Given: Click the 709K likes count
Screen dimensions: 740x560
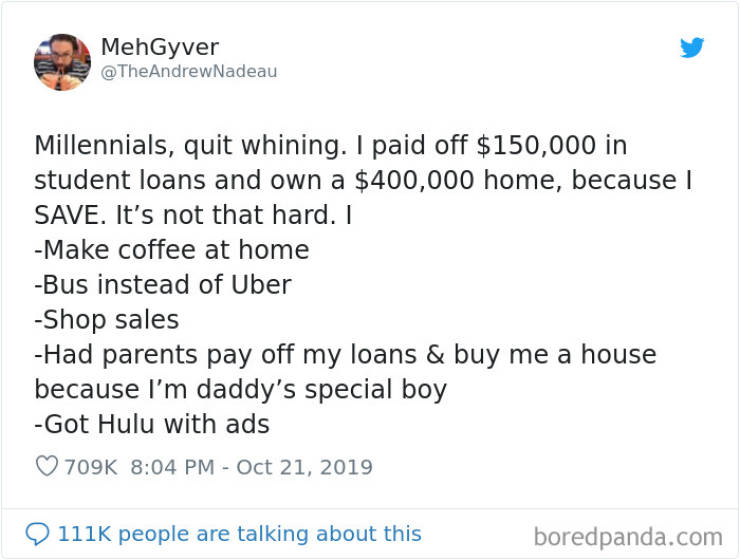Looking at the screenshot, I should pyautogui.click(x=91, y=466).
